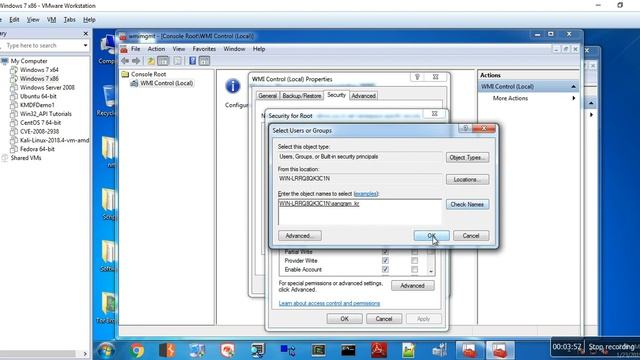The image size is (640, 360).
Task: Click the VMware library search field
Action: (x=42, y=45)
